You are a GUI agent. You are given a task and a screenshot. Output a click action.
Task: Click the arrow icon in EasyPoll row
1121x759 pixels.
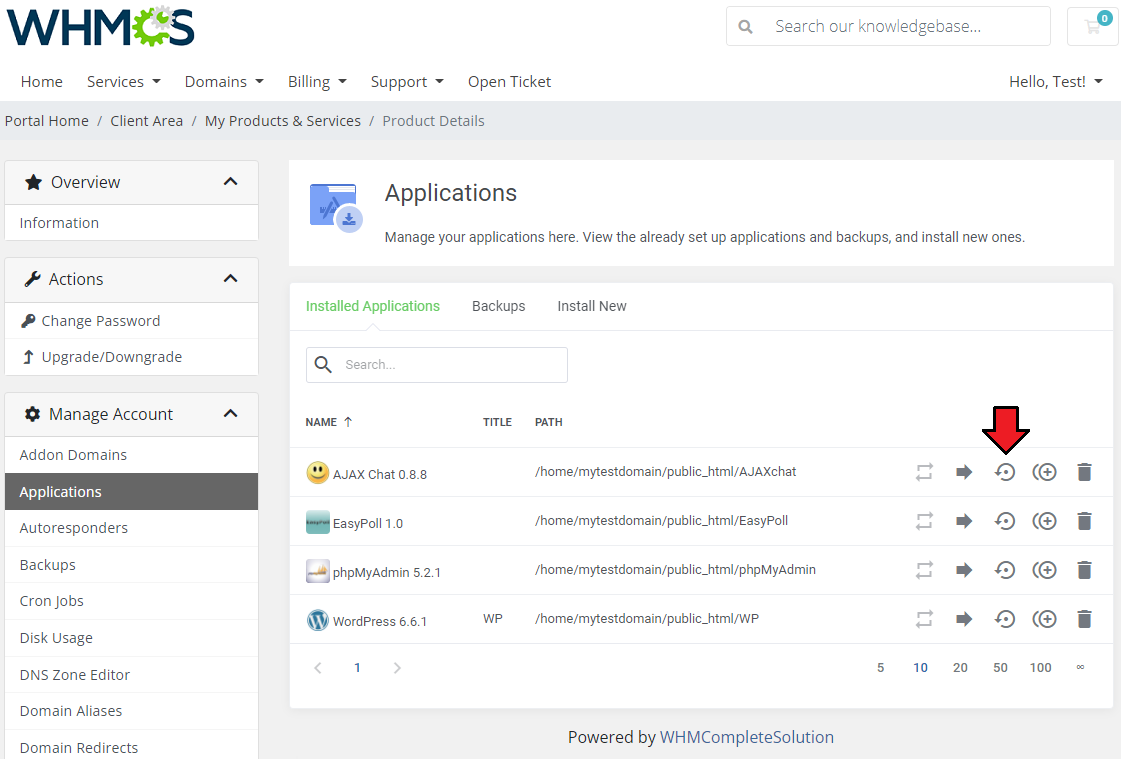964,521
